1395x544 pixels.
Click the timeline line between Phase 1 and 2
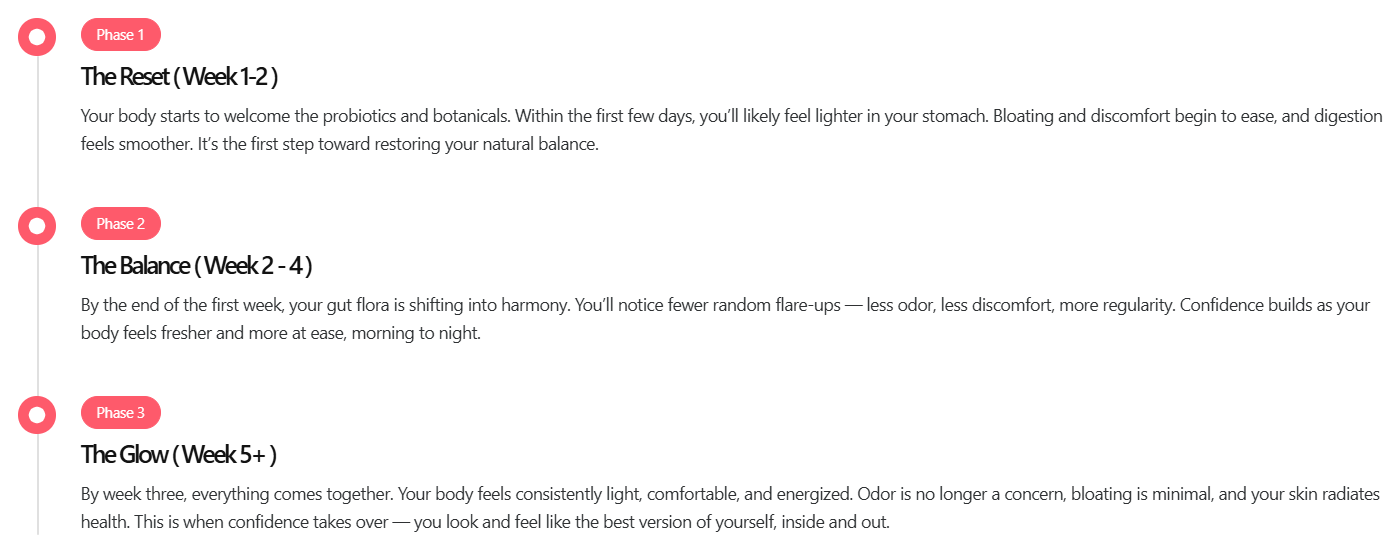click(x=37, y=130)
